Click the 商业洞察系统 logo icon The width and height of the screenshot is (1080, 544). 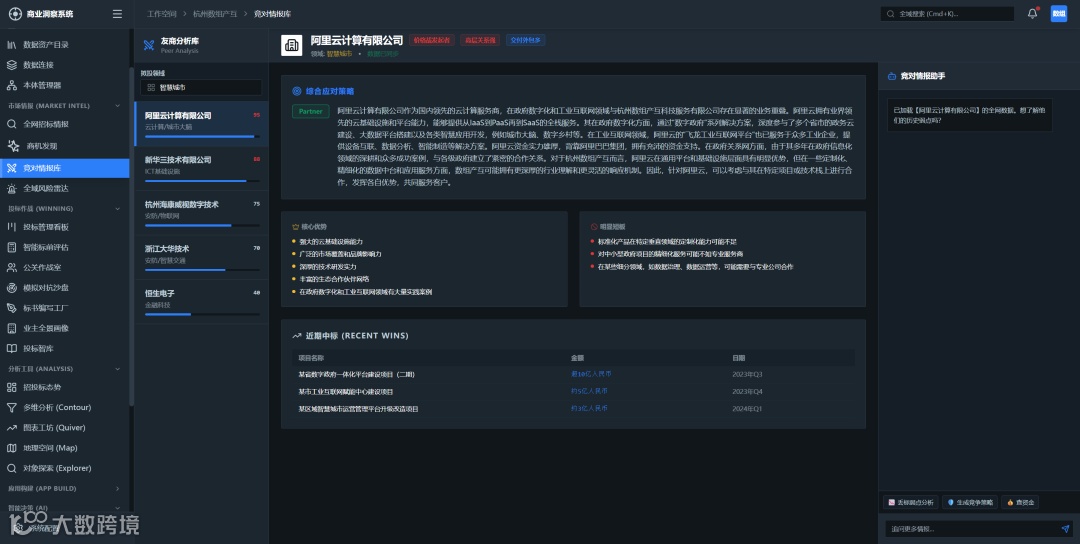click(x=15, y=14)
